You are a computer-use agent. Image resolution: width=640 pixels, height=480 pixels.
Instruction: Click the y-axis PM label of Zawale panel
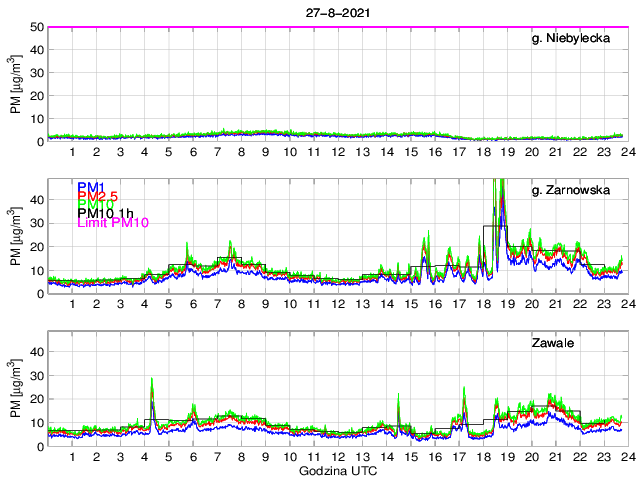coord(17,388)
